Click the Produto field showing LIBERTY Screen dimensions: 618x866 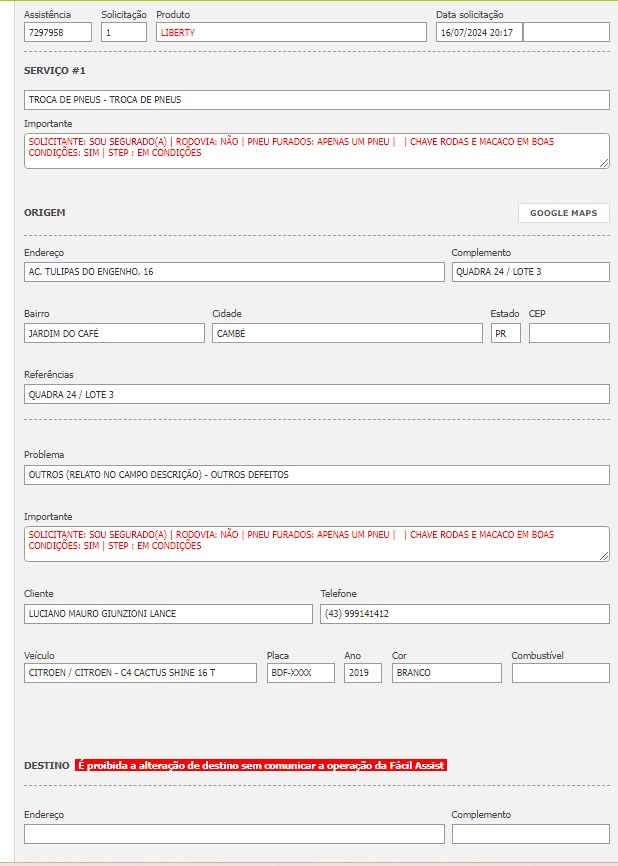tap(291, 33)
